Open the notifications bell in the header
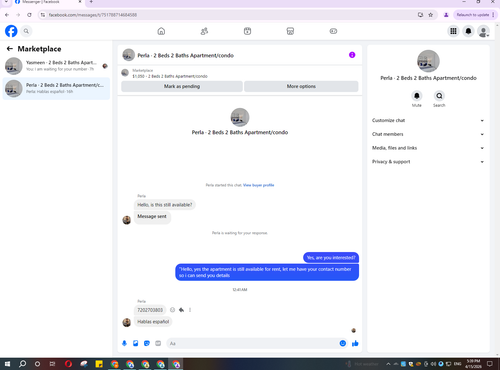This screenshot has width=500, height=370. pos(468,31)
